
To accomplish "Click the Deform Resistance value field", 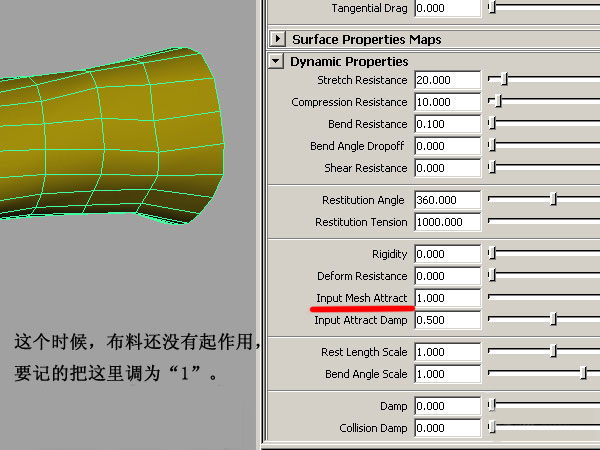I will click(447, 276).
